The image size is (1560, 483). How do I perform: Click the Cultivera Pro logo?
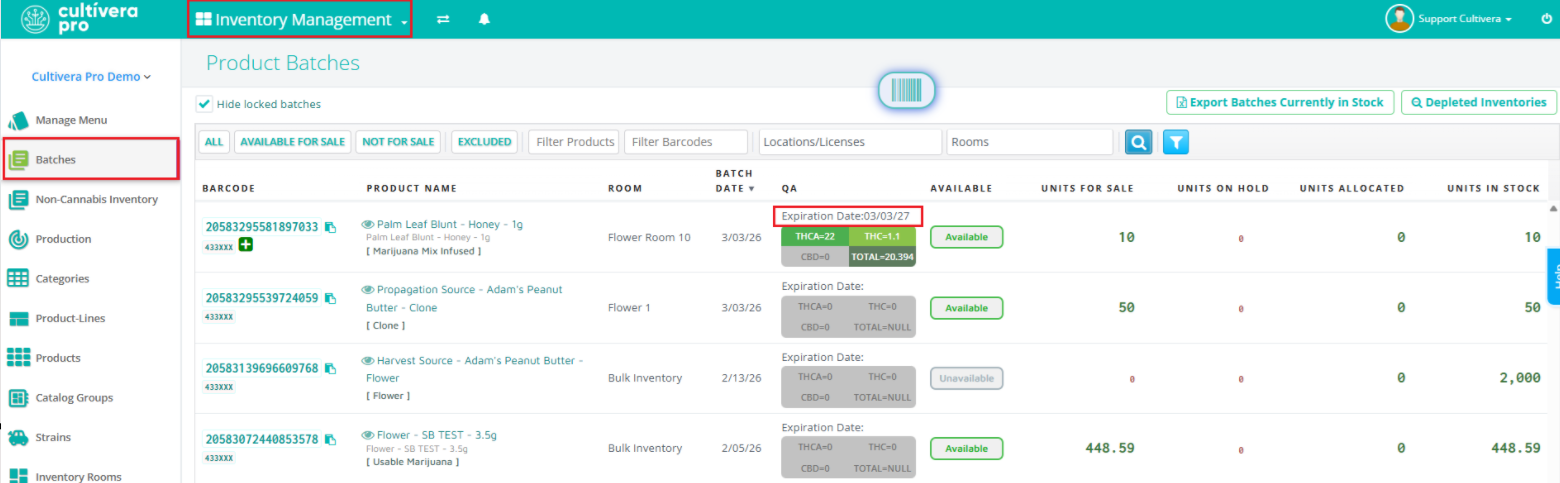click(x=79, y=19)
